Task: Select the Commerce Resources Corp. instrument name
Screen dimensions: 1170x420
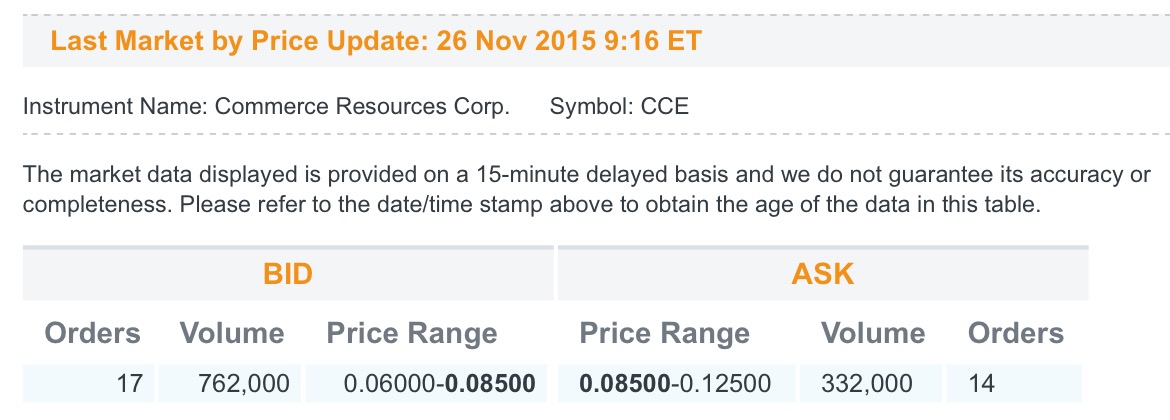Action: tap(362, 106)
